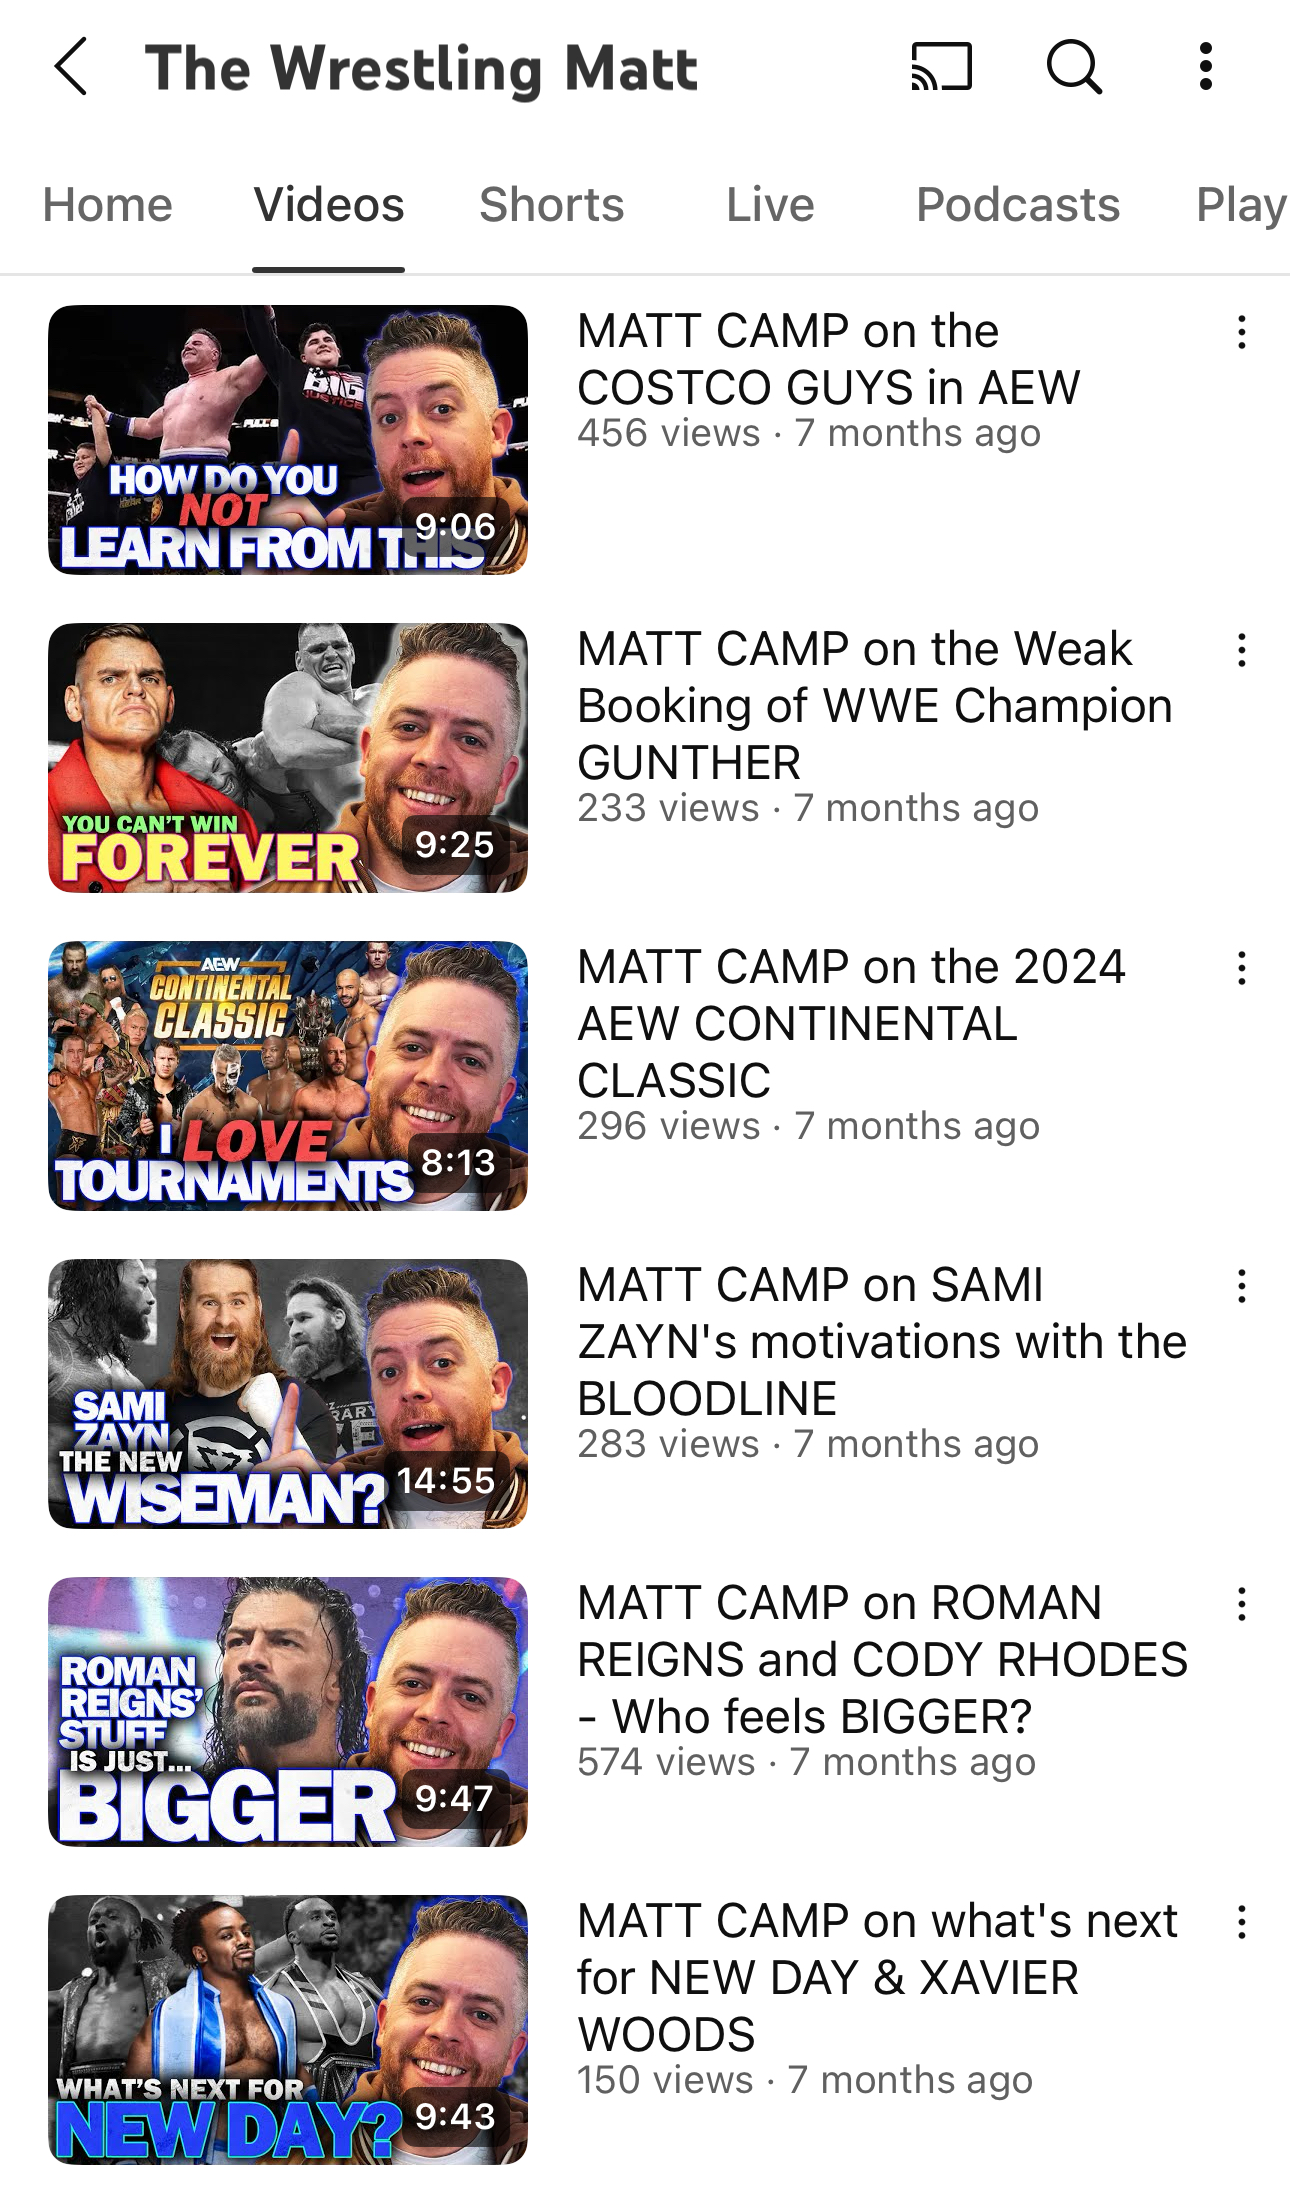The height and width of the screenshot is (2193, 1290).
Task: Play the 'What's Next for New Day?' thumbnail
Action: (288, 2030)
